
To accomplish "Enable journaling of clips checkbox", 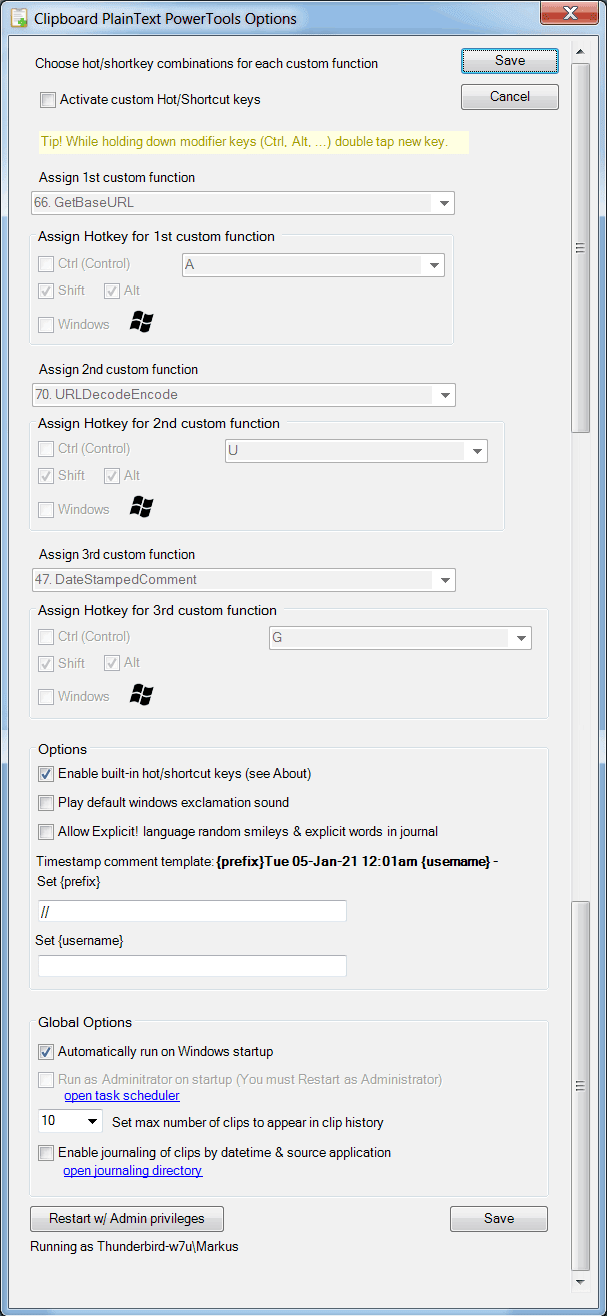I will [46, 1153].
